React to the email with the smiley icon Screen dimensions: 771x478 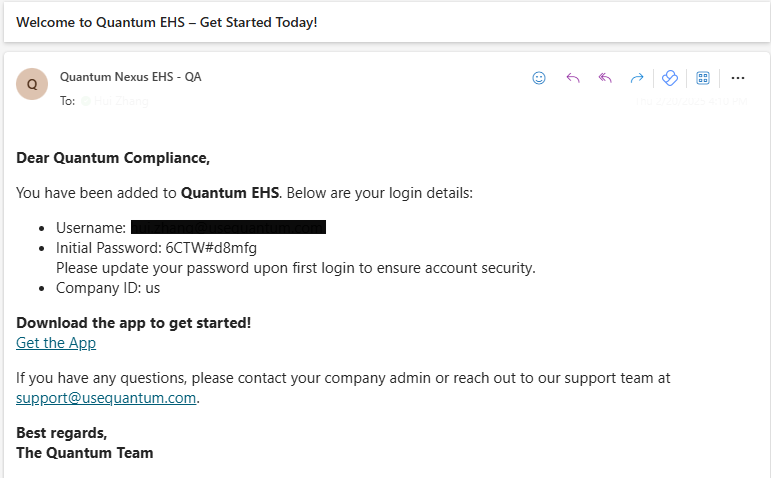[x=539, y=78]
